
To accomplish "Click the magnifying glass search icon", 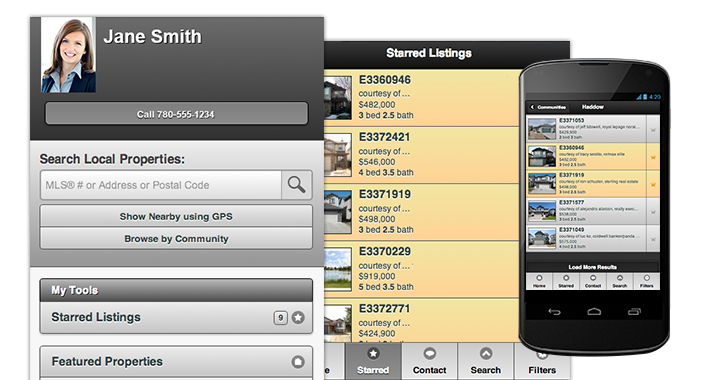I will tap(297, 185).
